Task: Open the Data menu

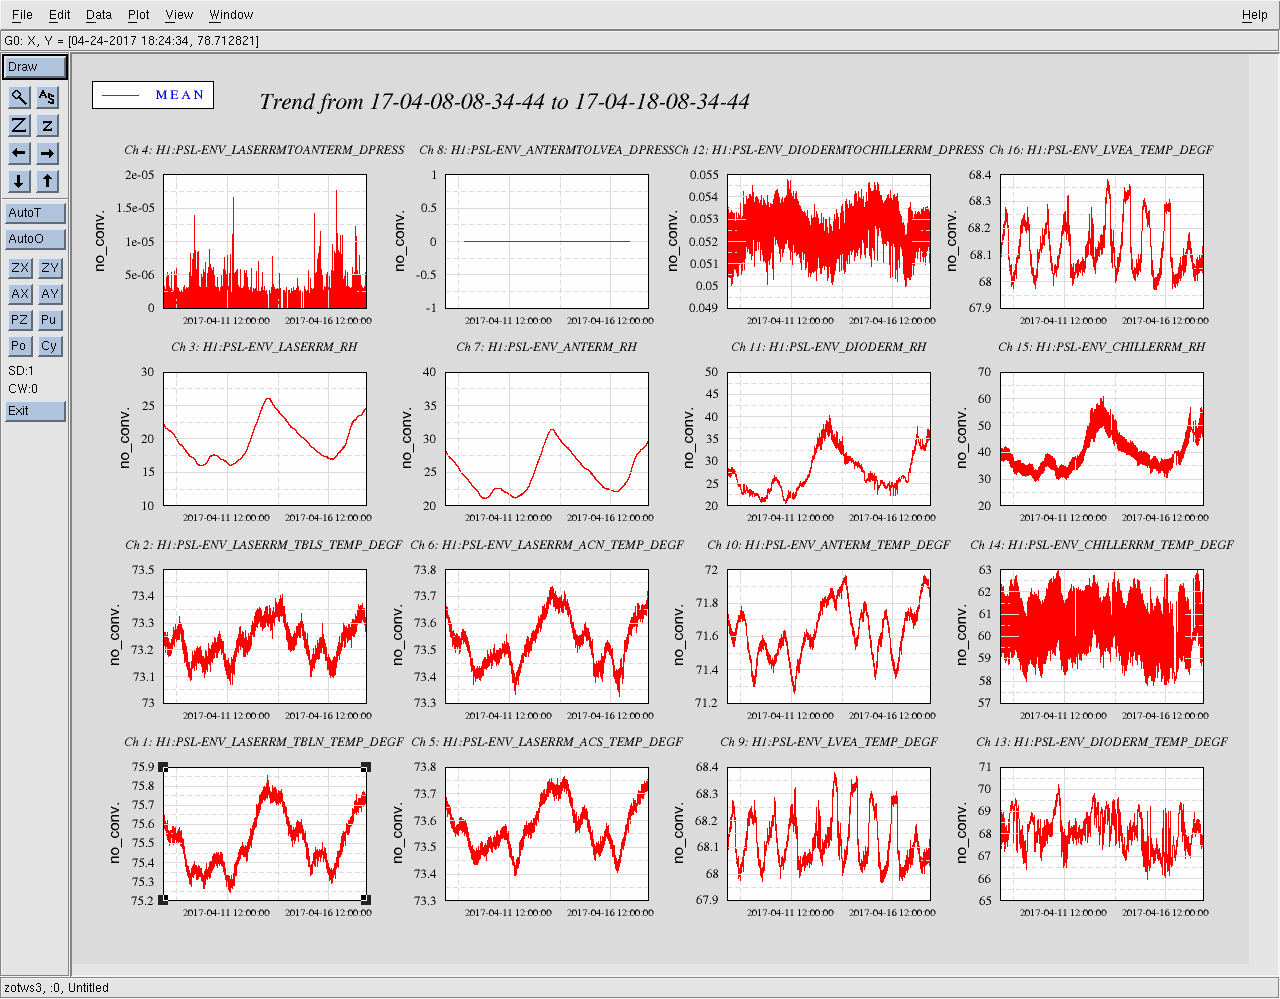Action: pos(98,15)
